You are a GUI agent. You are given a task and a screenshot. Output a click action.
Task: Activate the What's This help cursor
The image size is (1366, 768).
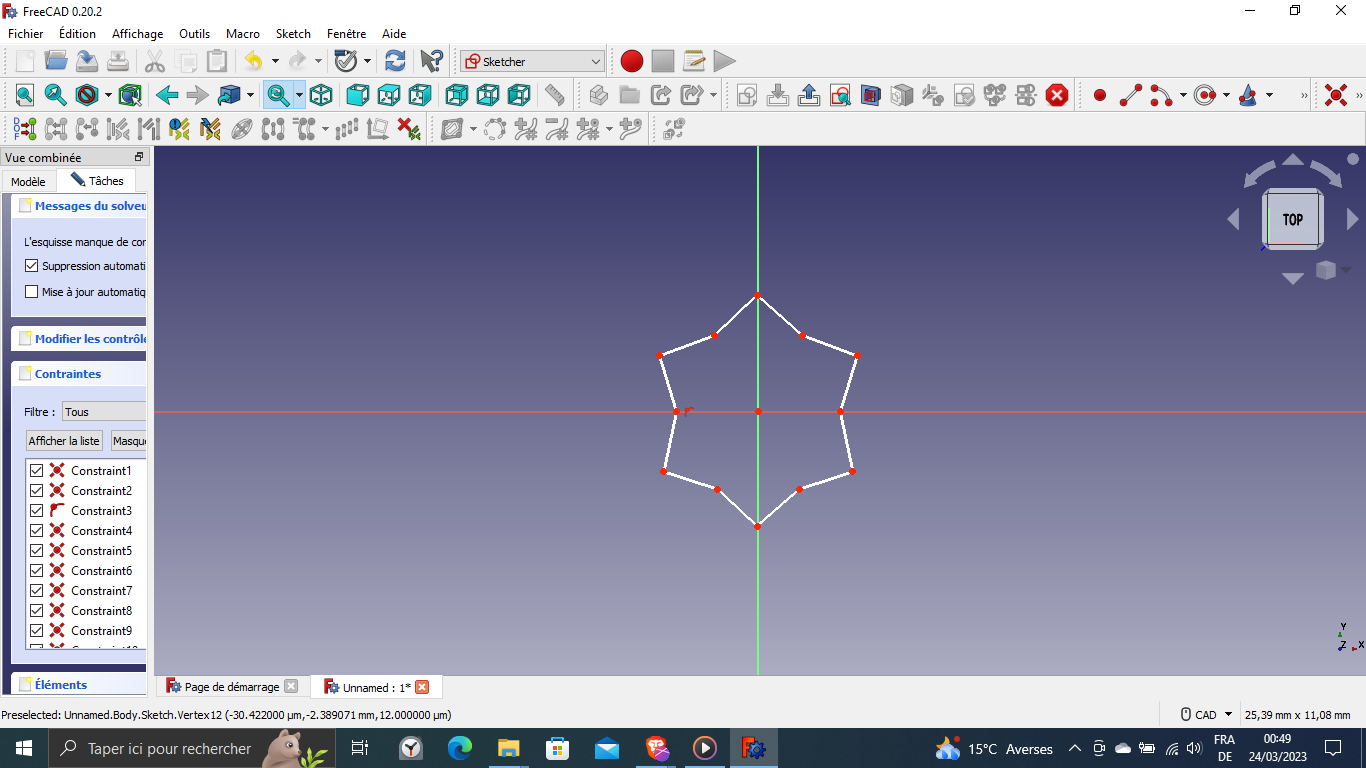coord(431,61)
